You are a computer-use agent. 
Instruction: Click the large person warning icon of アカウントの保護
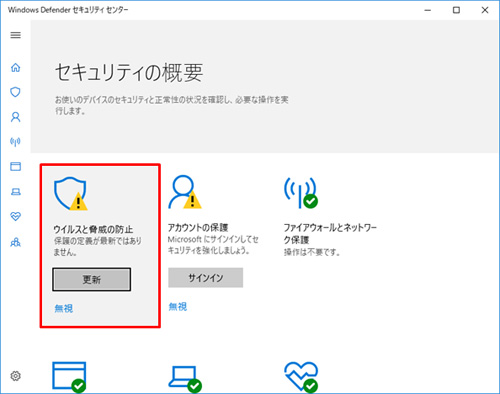coord(185,192)
